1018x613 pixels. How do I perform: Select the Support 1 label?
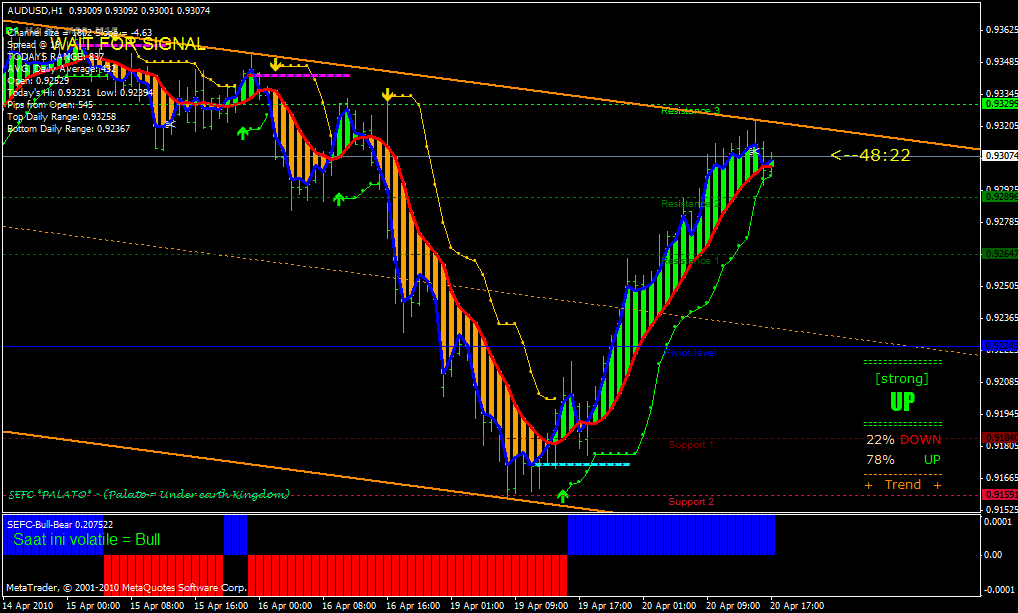[691, 445]
